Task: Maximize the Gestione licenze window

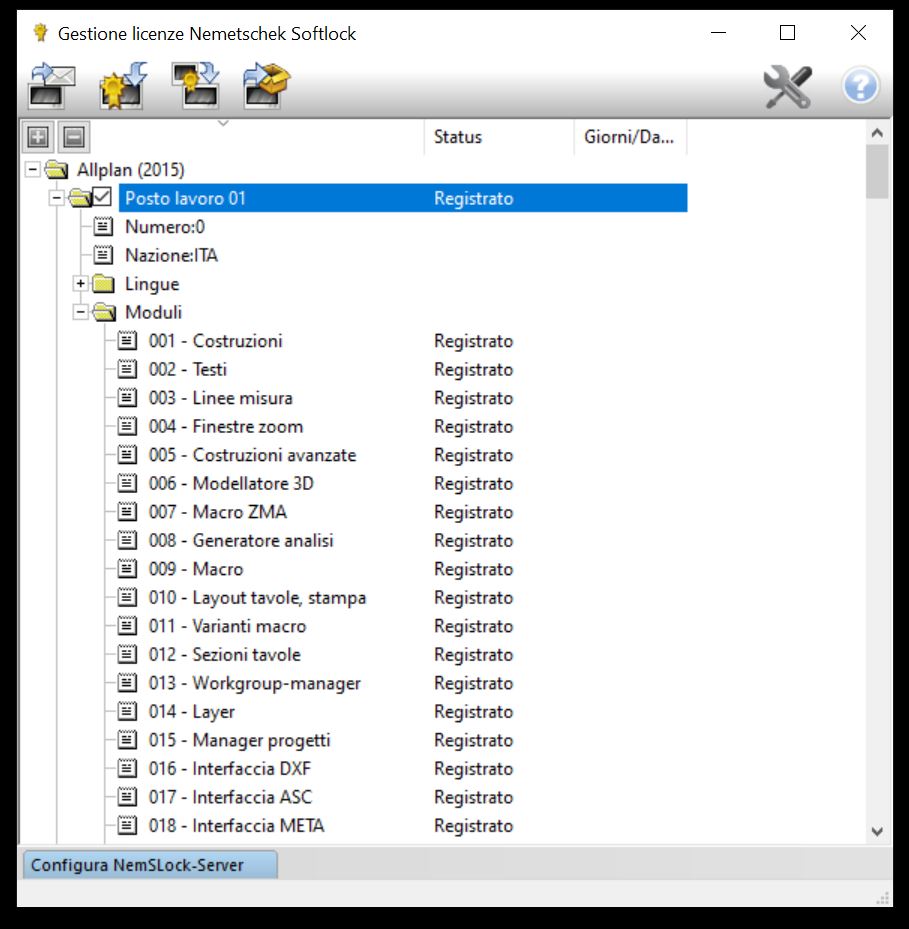Action: tap(787, 33)
